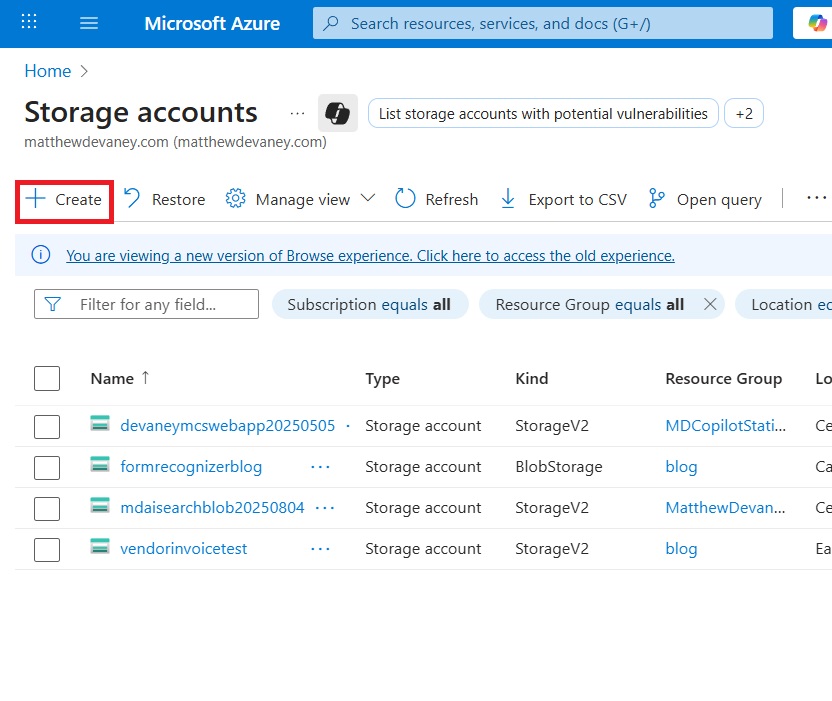The image size is (832, 701).
Task: Click storage icon for formrecognizerblog
Action: tap(100, 465)
